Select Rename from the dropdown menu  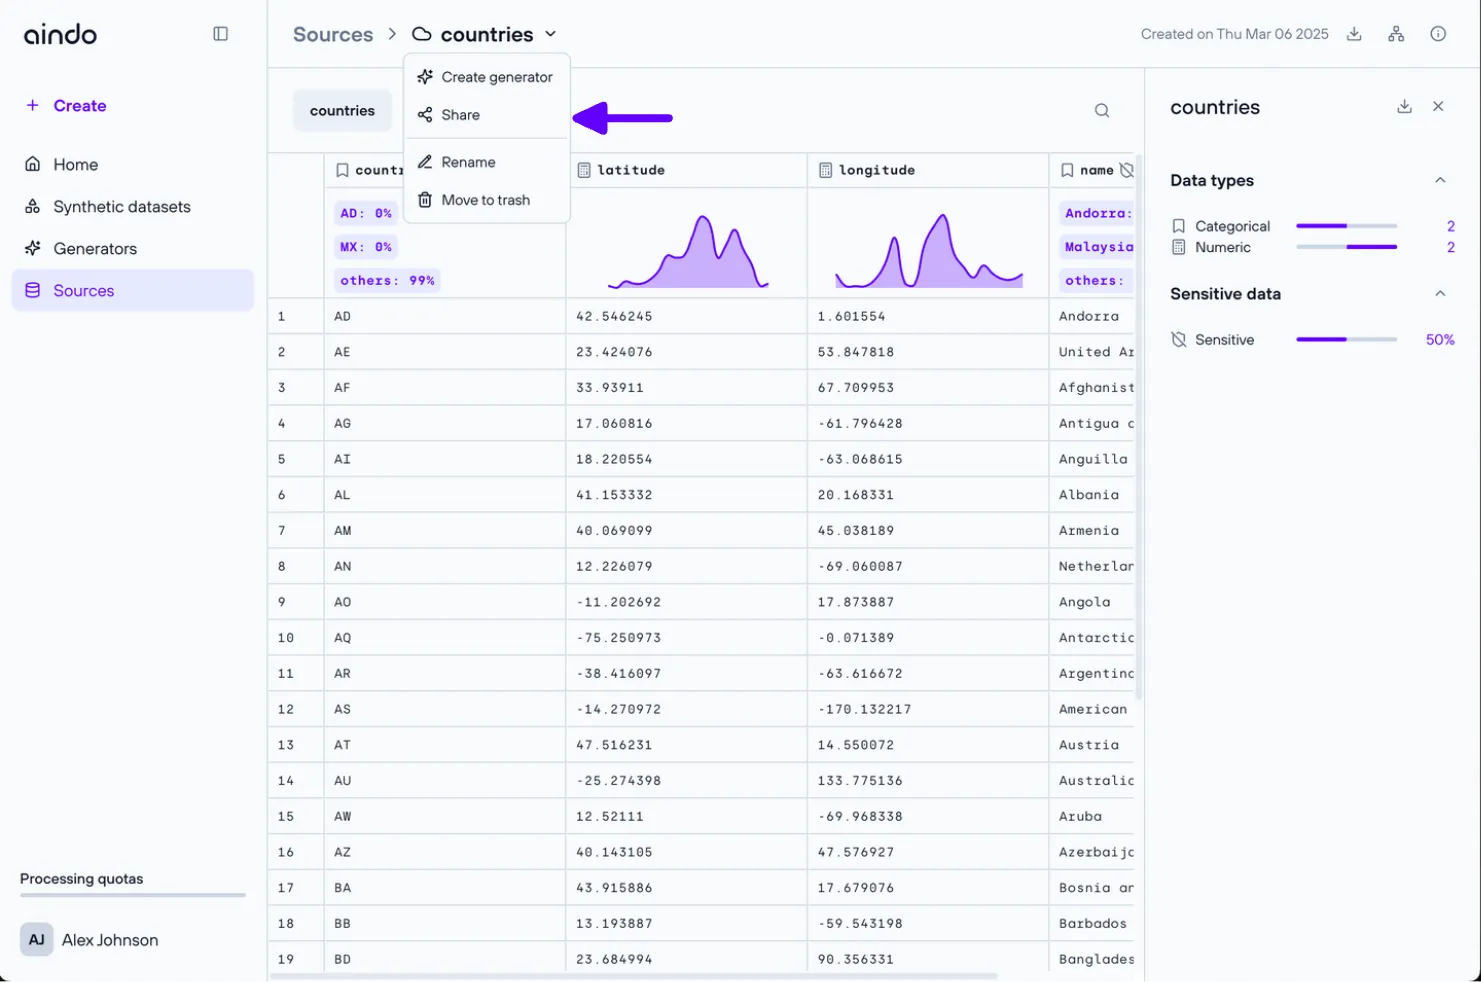pyautogui.click(x=468, y=162)
